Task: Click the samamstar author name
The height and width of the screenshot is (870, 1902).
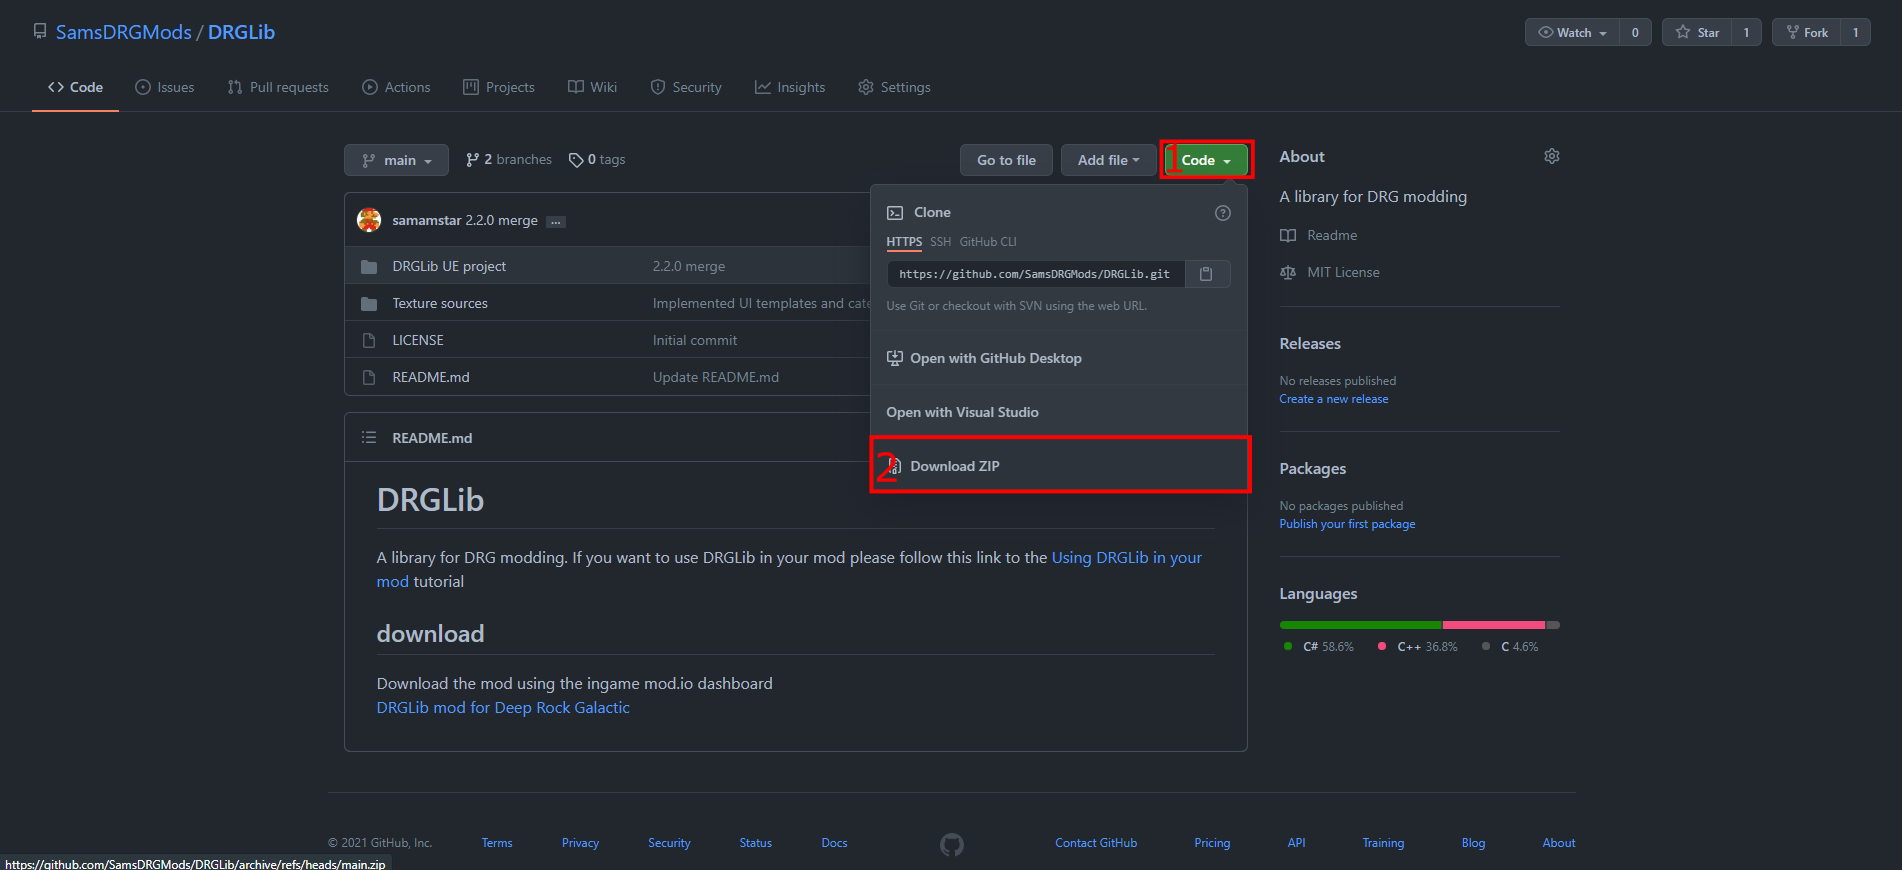Action: pyautogui.click(x=427, y=220)
